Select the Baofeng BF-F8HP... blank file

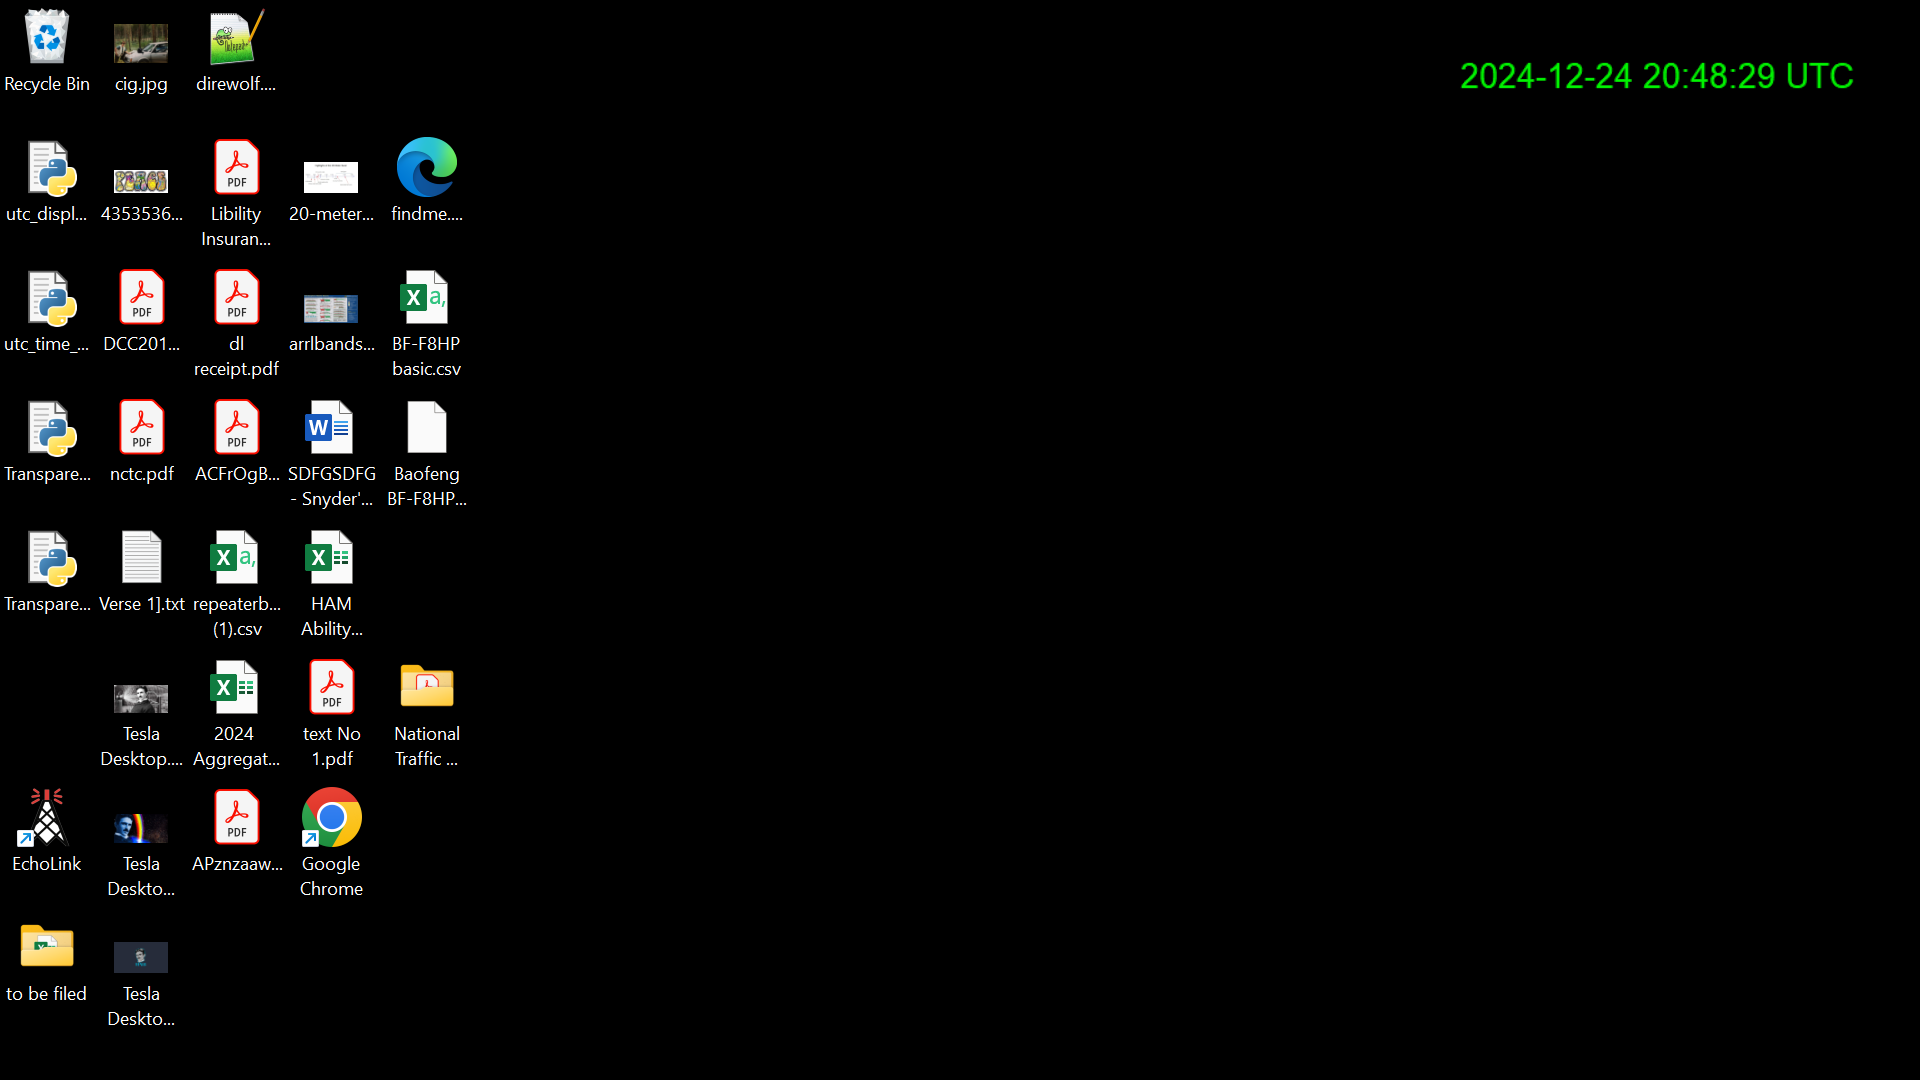pyautogui.click(x=427, y=454)
